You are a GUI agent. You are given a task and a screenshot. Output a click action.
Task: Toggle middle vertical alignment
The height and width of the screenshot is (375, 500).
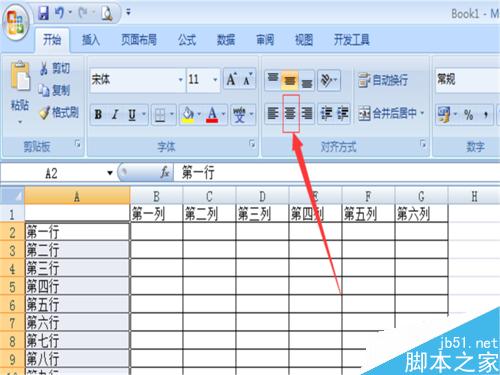[x=290, y=80]
